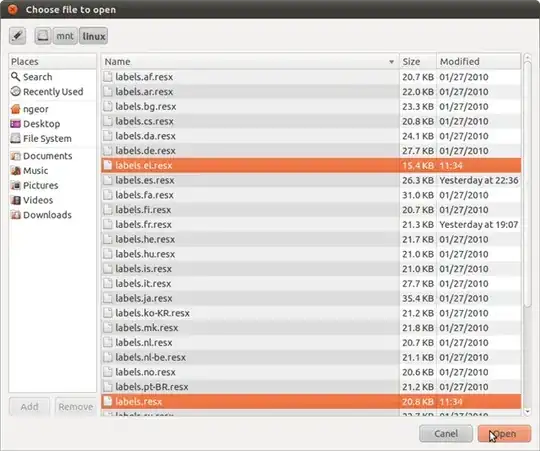Go to the root drive path button
540x451 pixels.
(x=43, y=36)
